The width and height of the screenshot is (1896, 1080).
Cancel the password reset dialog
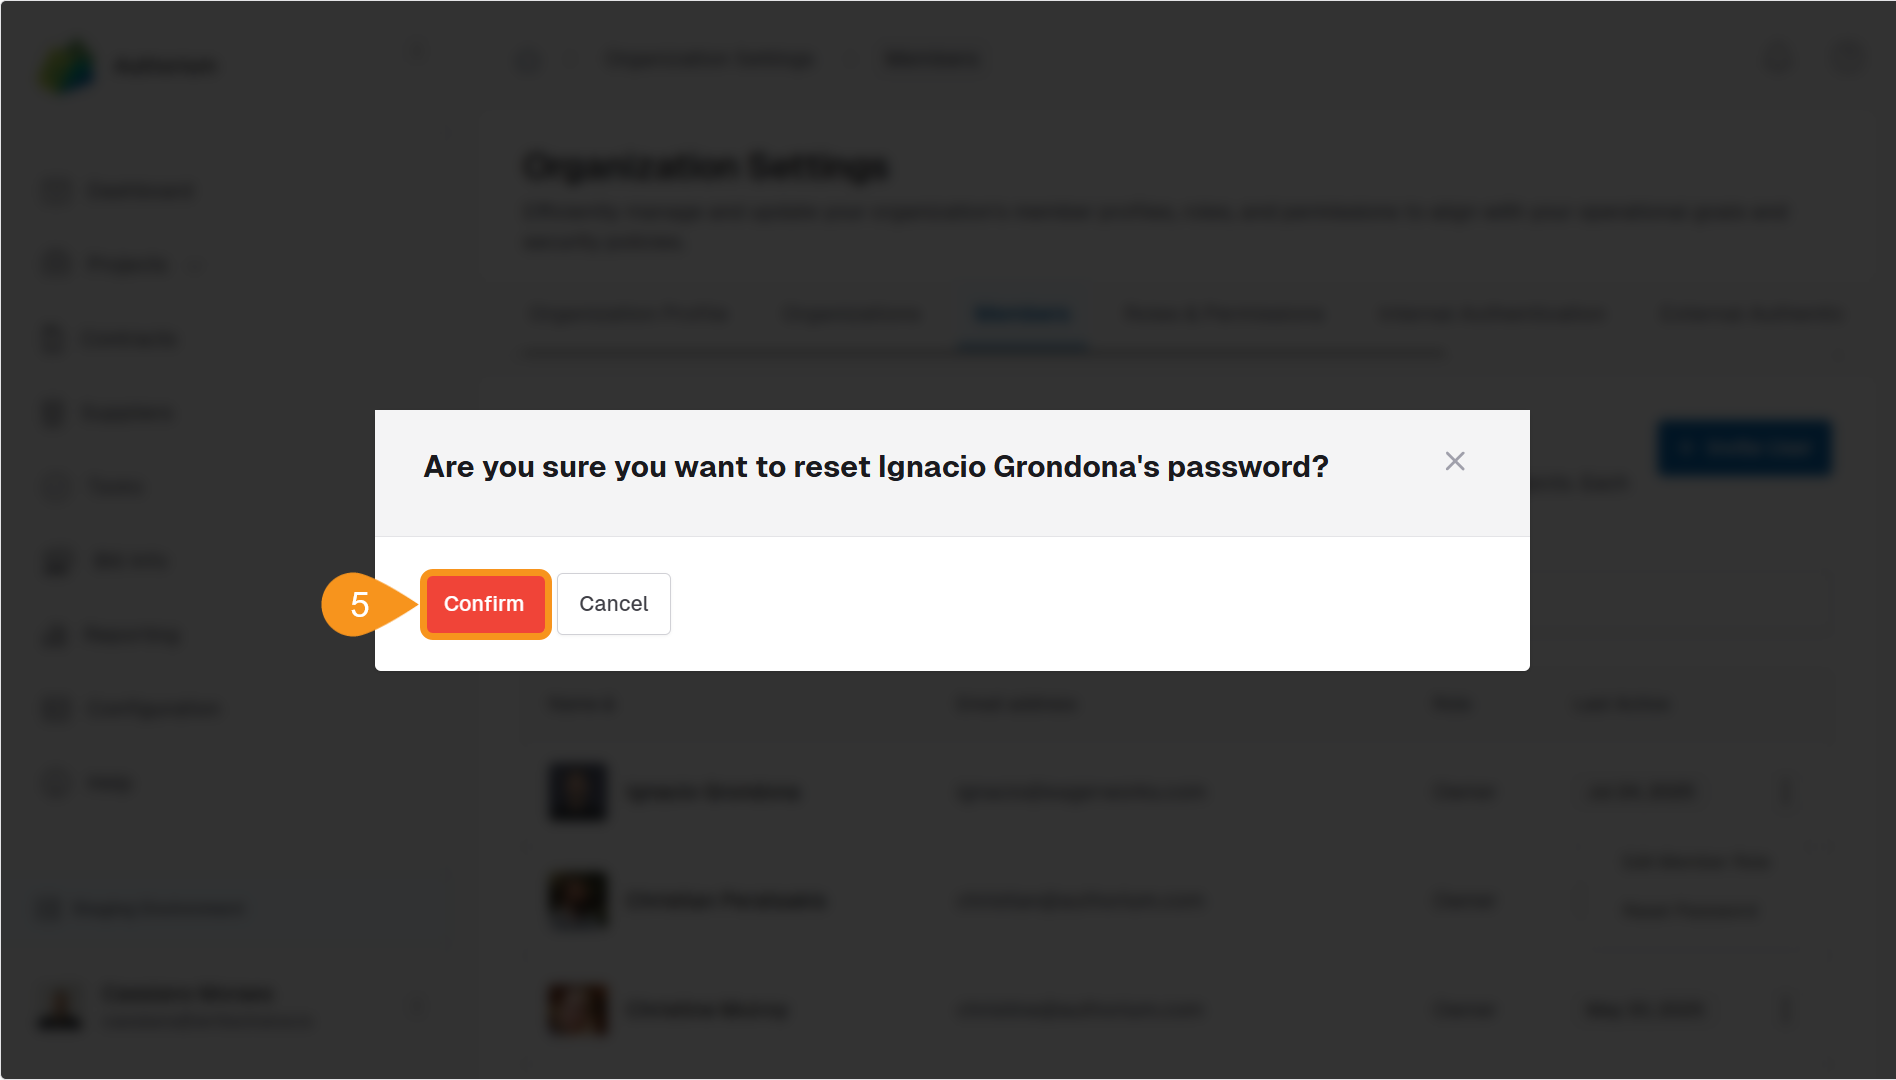613,603
